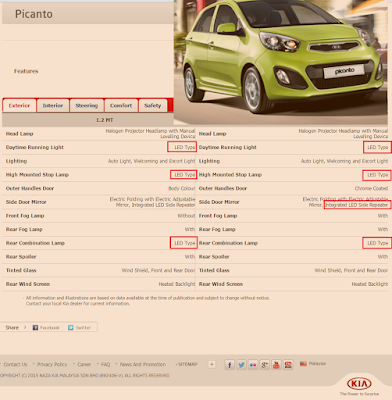Click the Share label
Screen dimensions: 392x400
12,328
